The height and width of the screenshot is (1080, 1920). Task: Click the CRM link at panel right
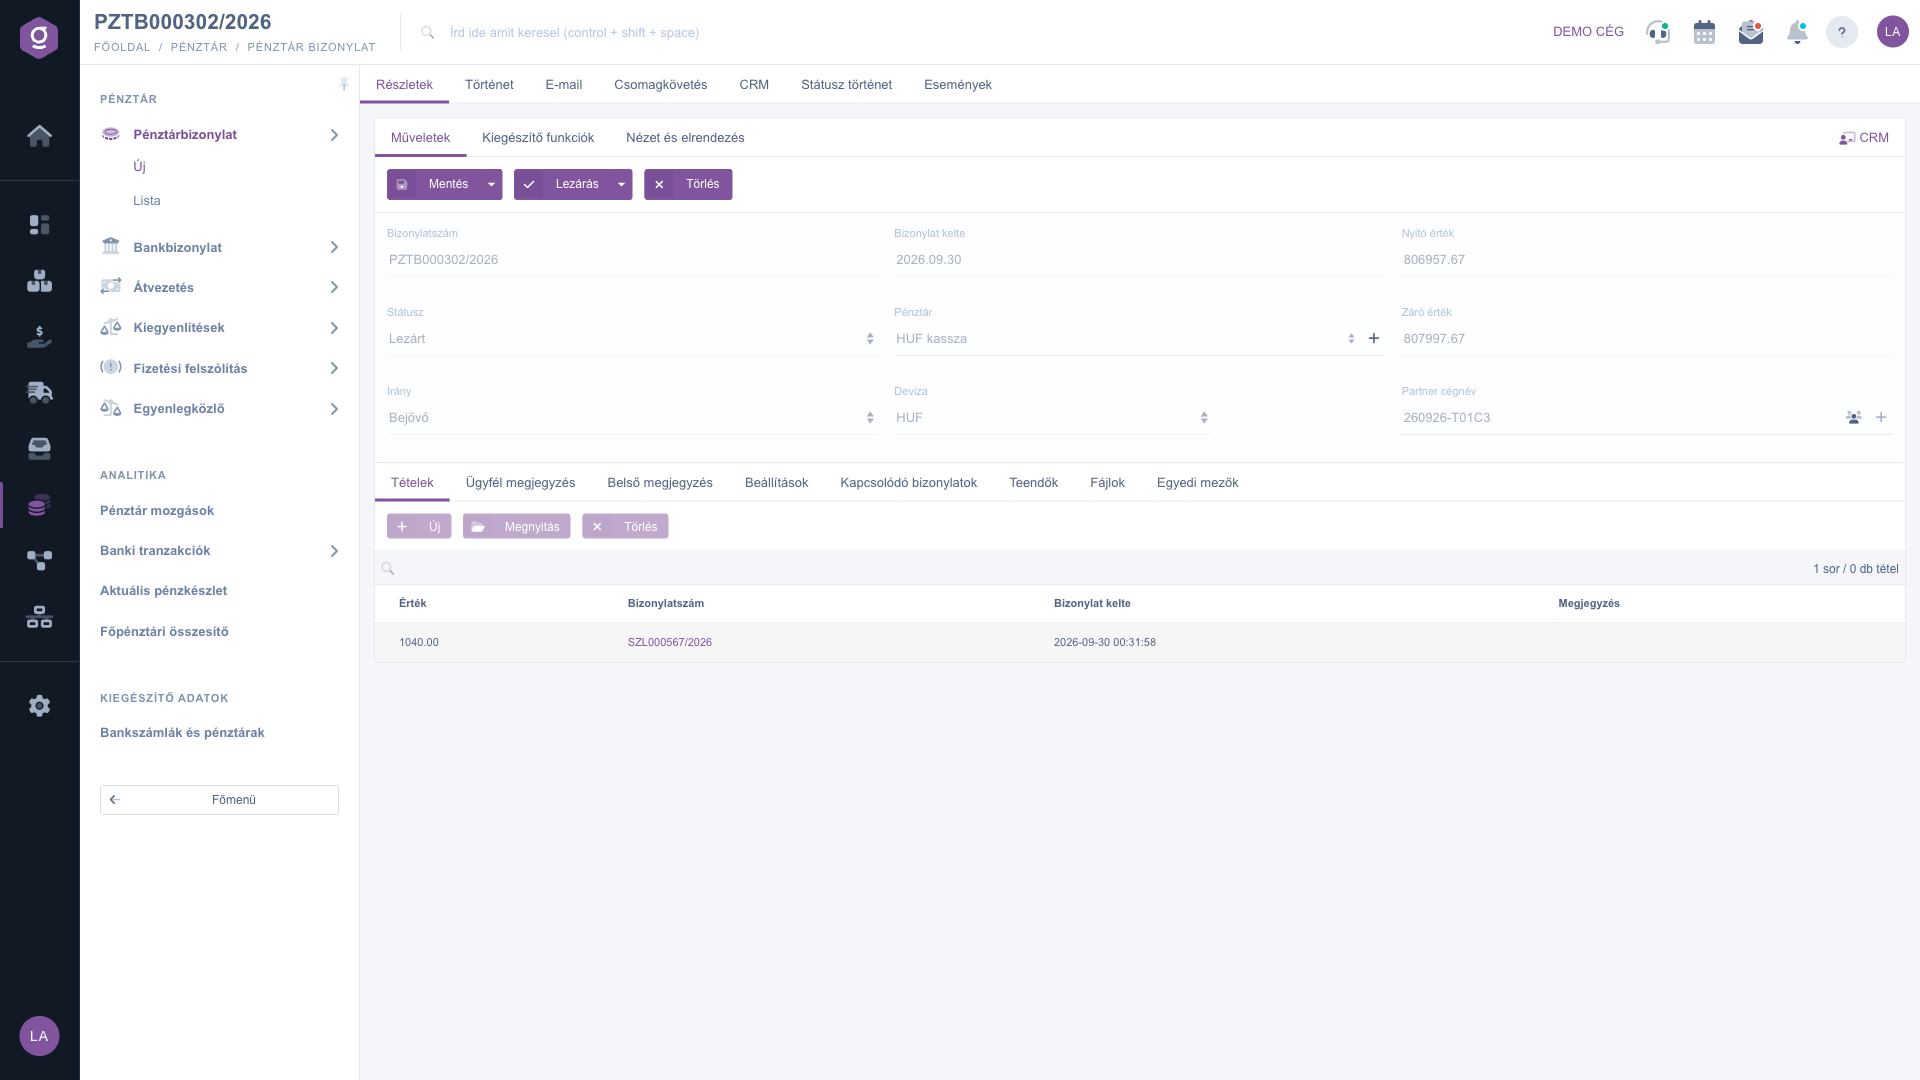1864,138
